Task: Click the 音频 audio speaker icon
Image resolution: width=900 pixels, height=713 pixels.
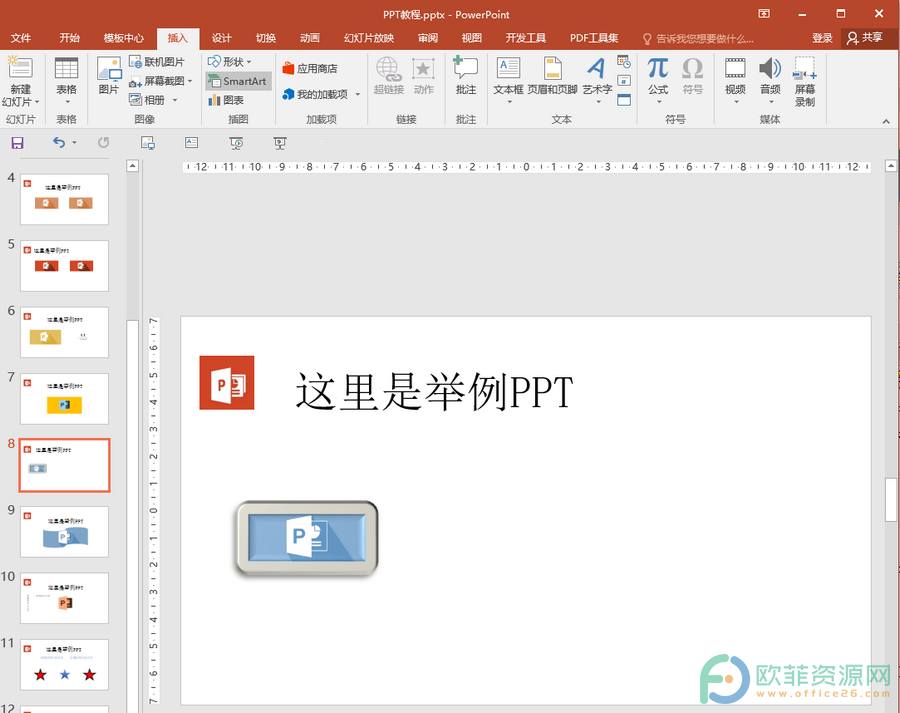Action: tap(770, 68)
